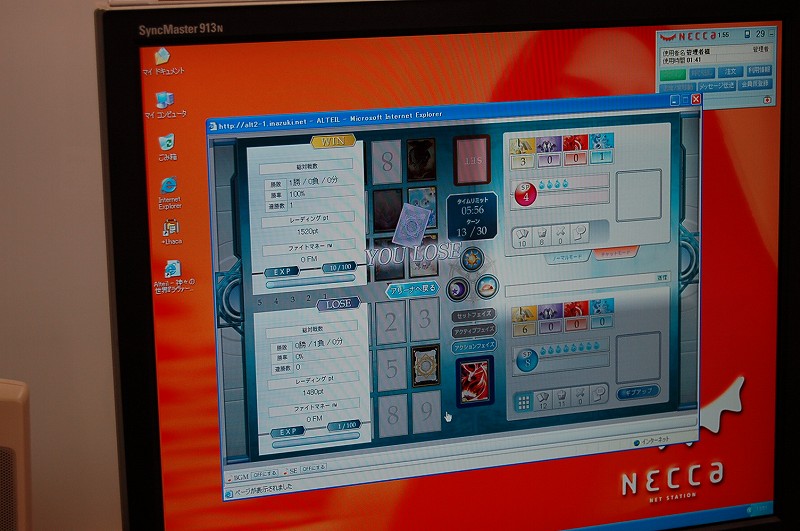Click the 注文 order button in Necca
This screenshot has height=531, width=800.
click(732, 72)
